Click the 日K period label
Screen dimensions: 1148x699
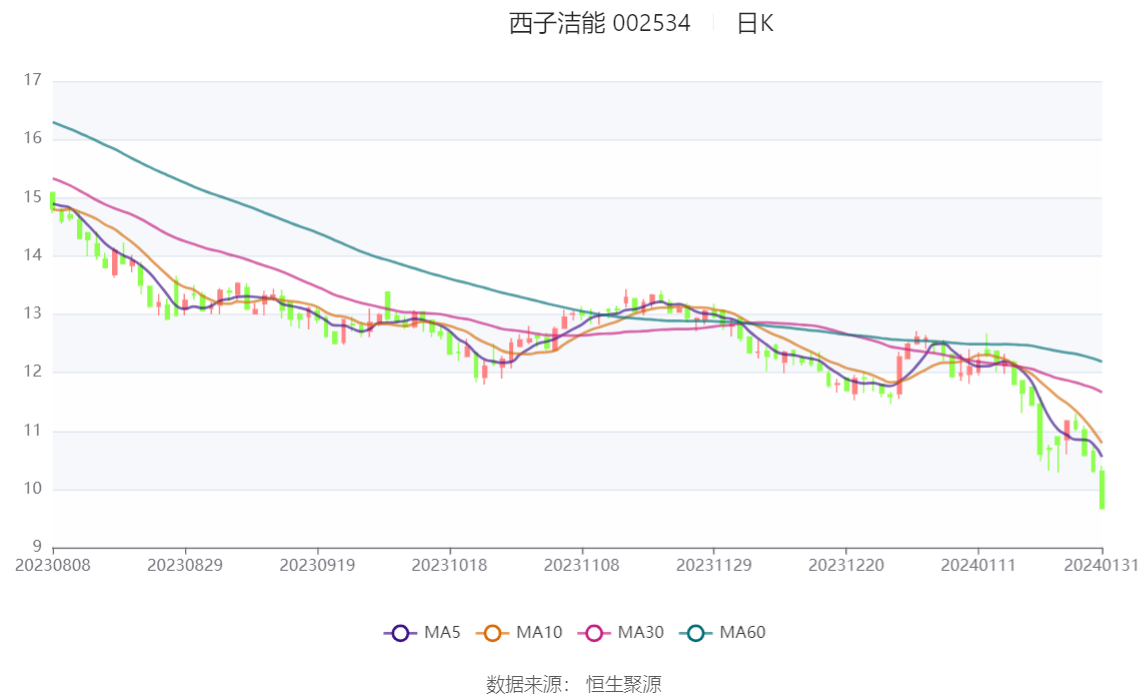[755, 23]
